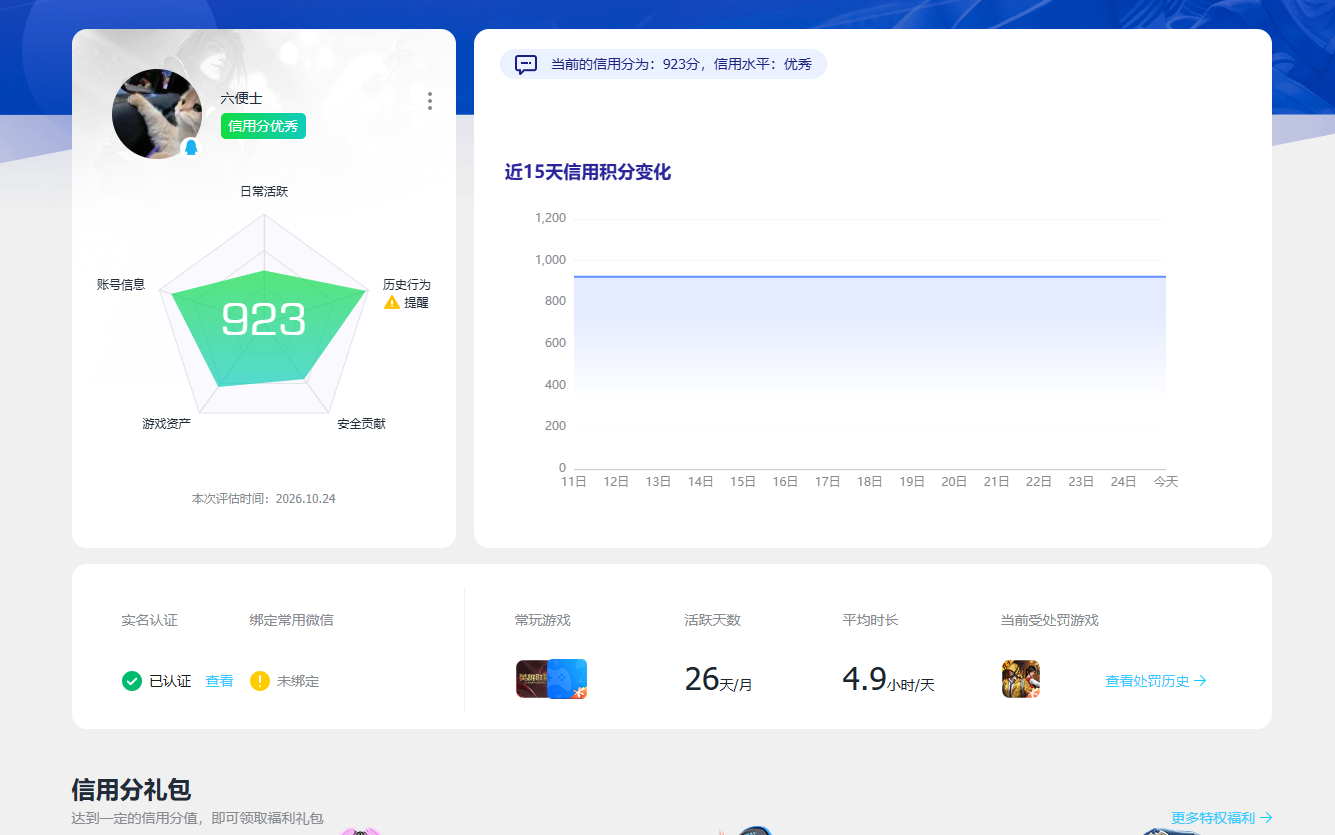Click the green 信用分优秀 badge
This screenshot has height=835, width=1335.
[263, 126]
